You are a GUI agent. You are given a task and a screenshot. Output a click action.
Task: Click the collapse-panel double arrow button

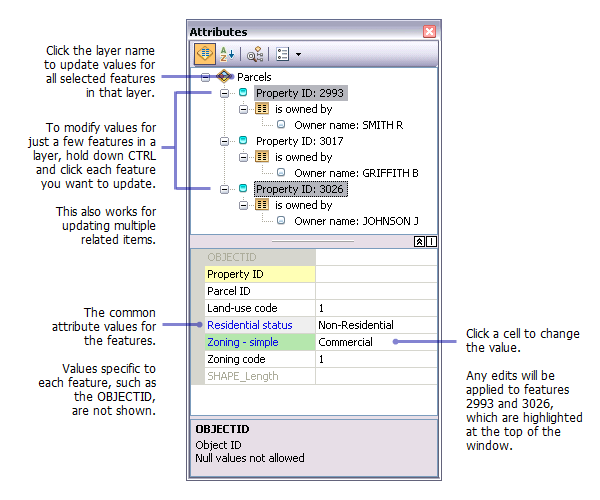point(419,241)
